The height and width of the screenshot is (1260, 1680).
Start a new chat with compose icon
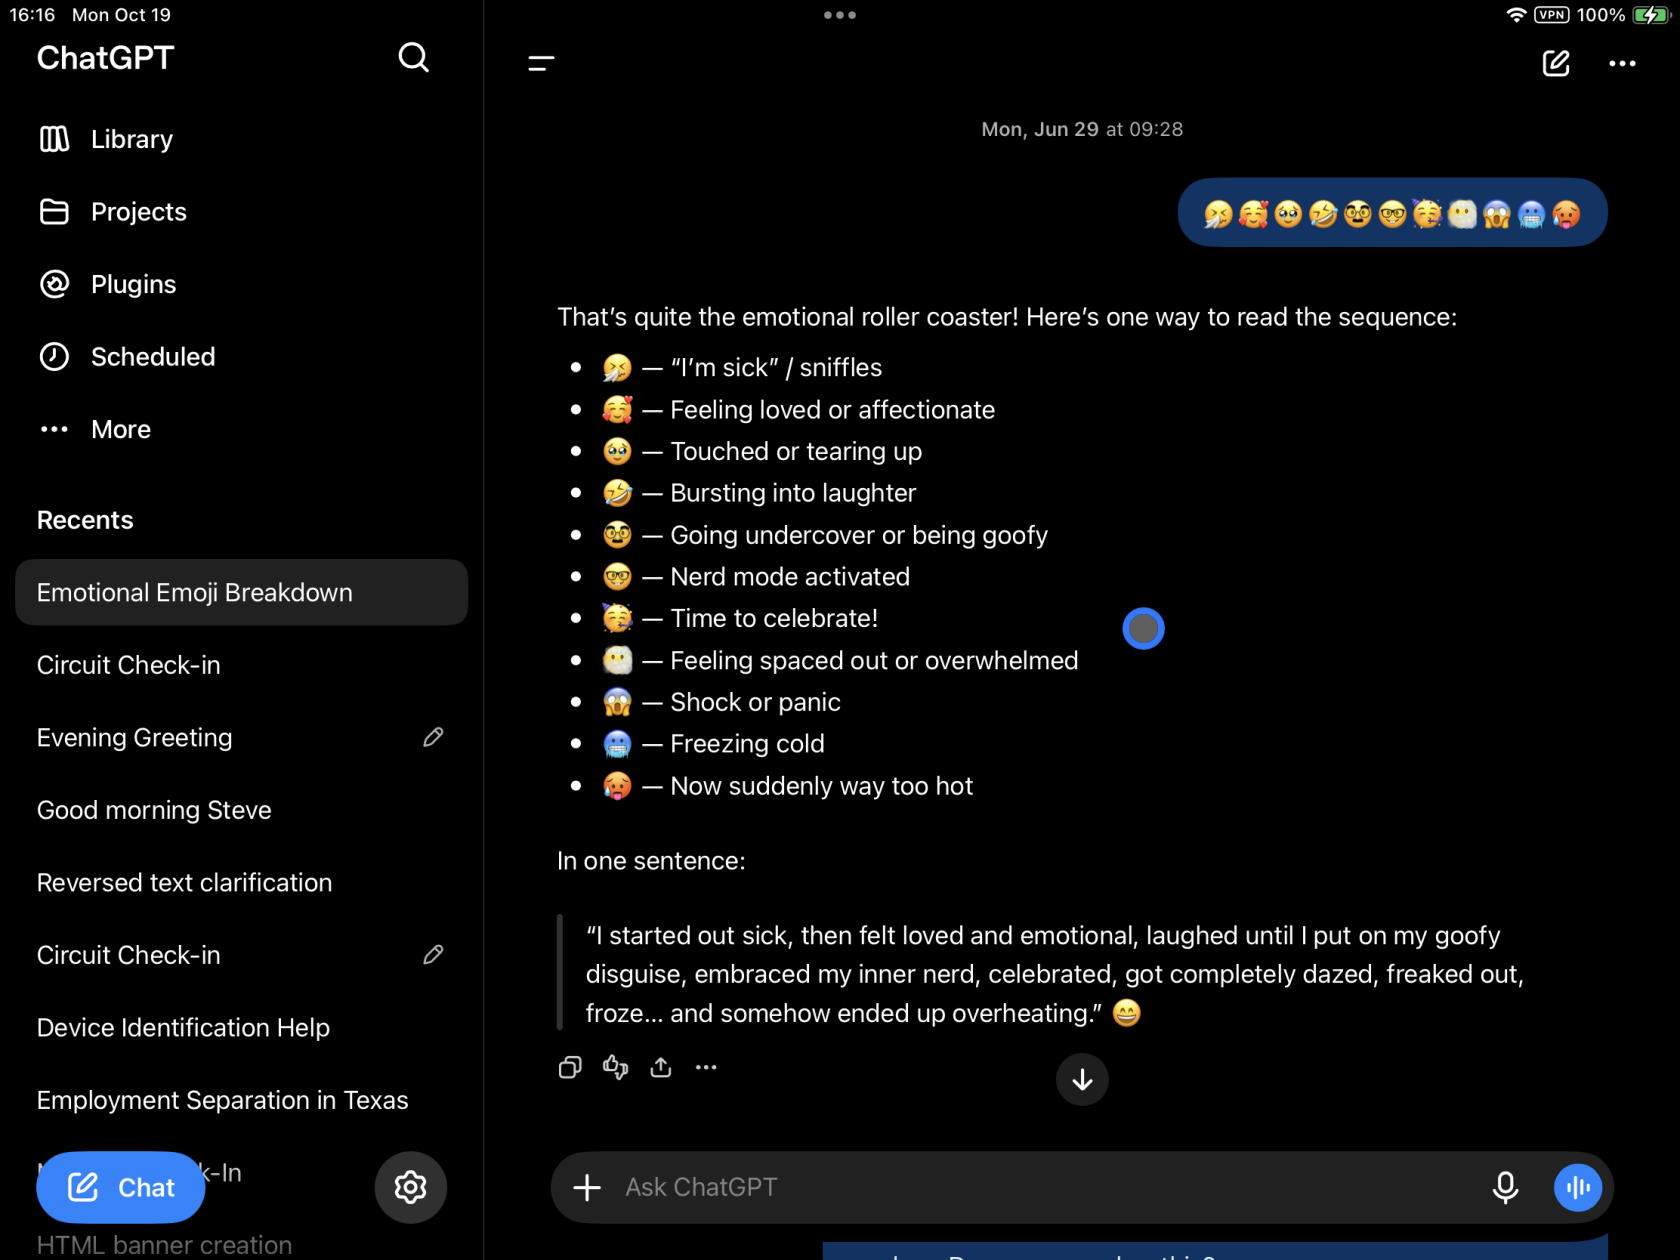tap(1556, 63)
